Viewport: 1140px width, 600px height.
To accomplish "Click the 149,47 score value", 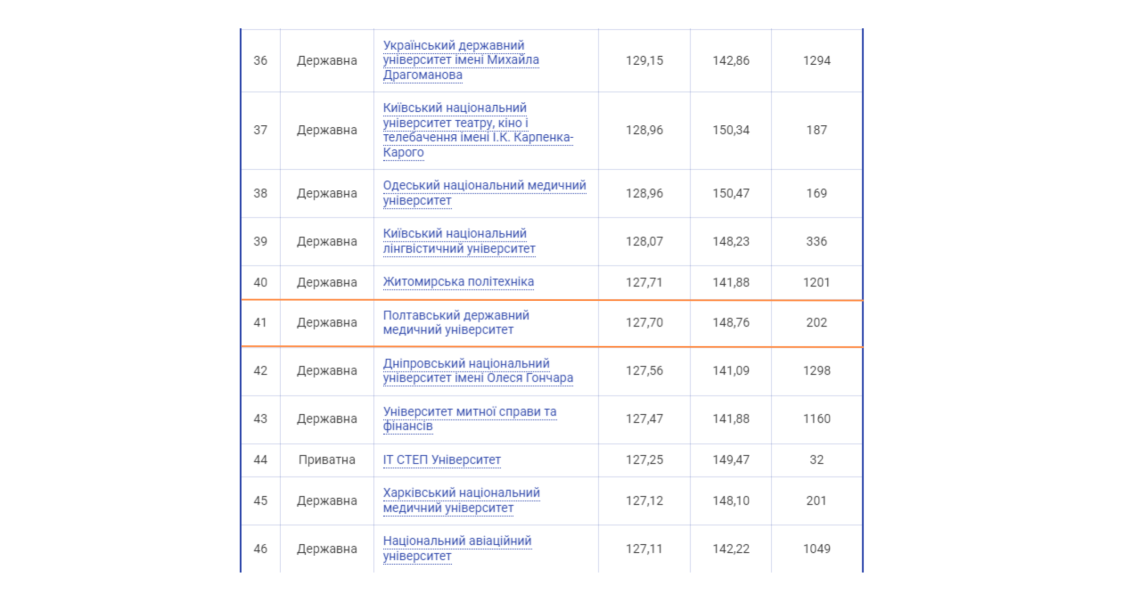I will pos(731,460).
